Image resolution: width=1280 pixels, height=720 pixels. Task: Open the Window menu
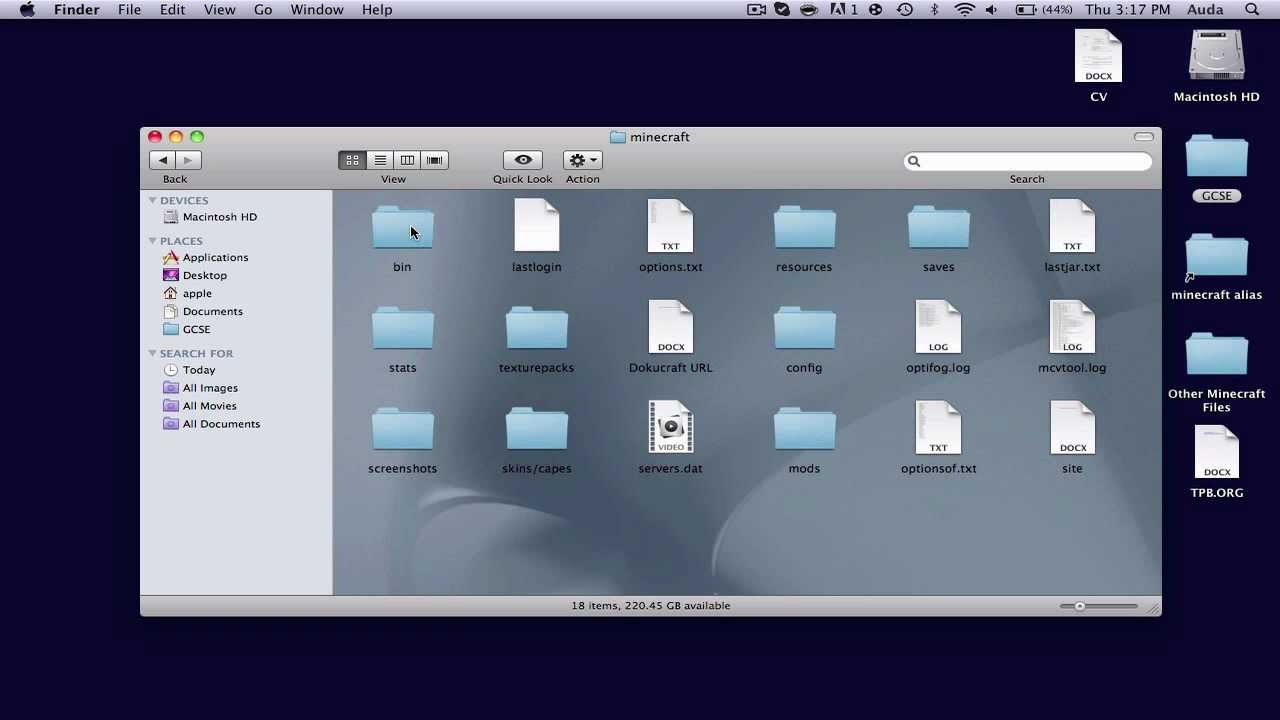pyautogui.click(x=317, y=10)
